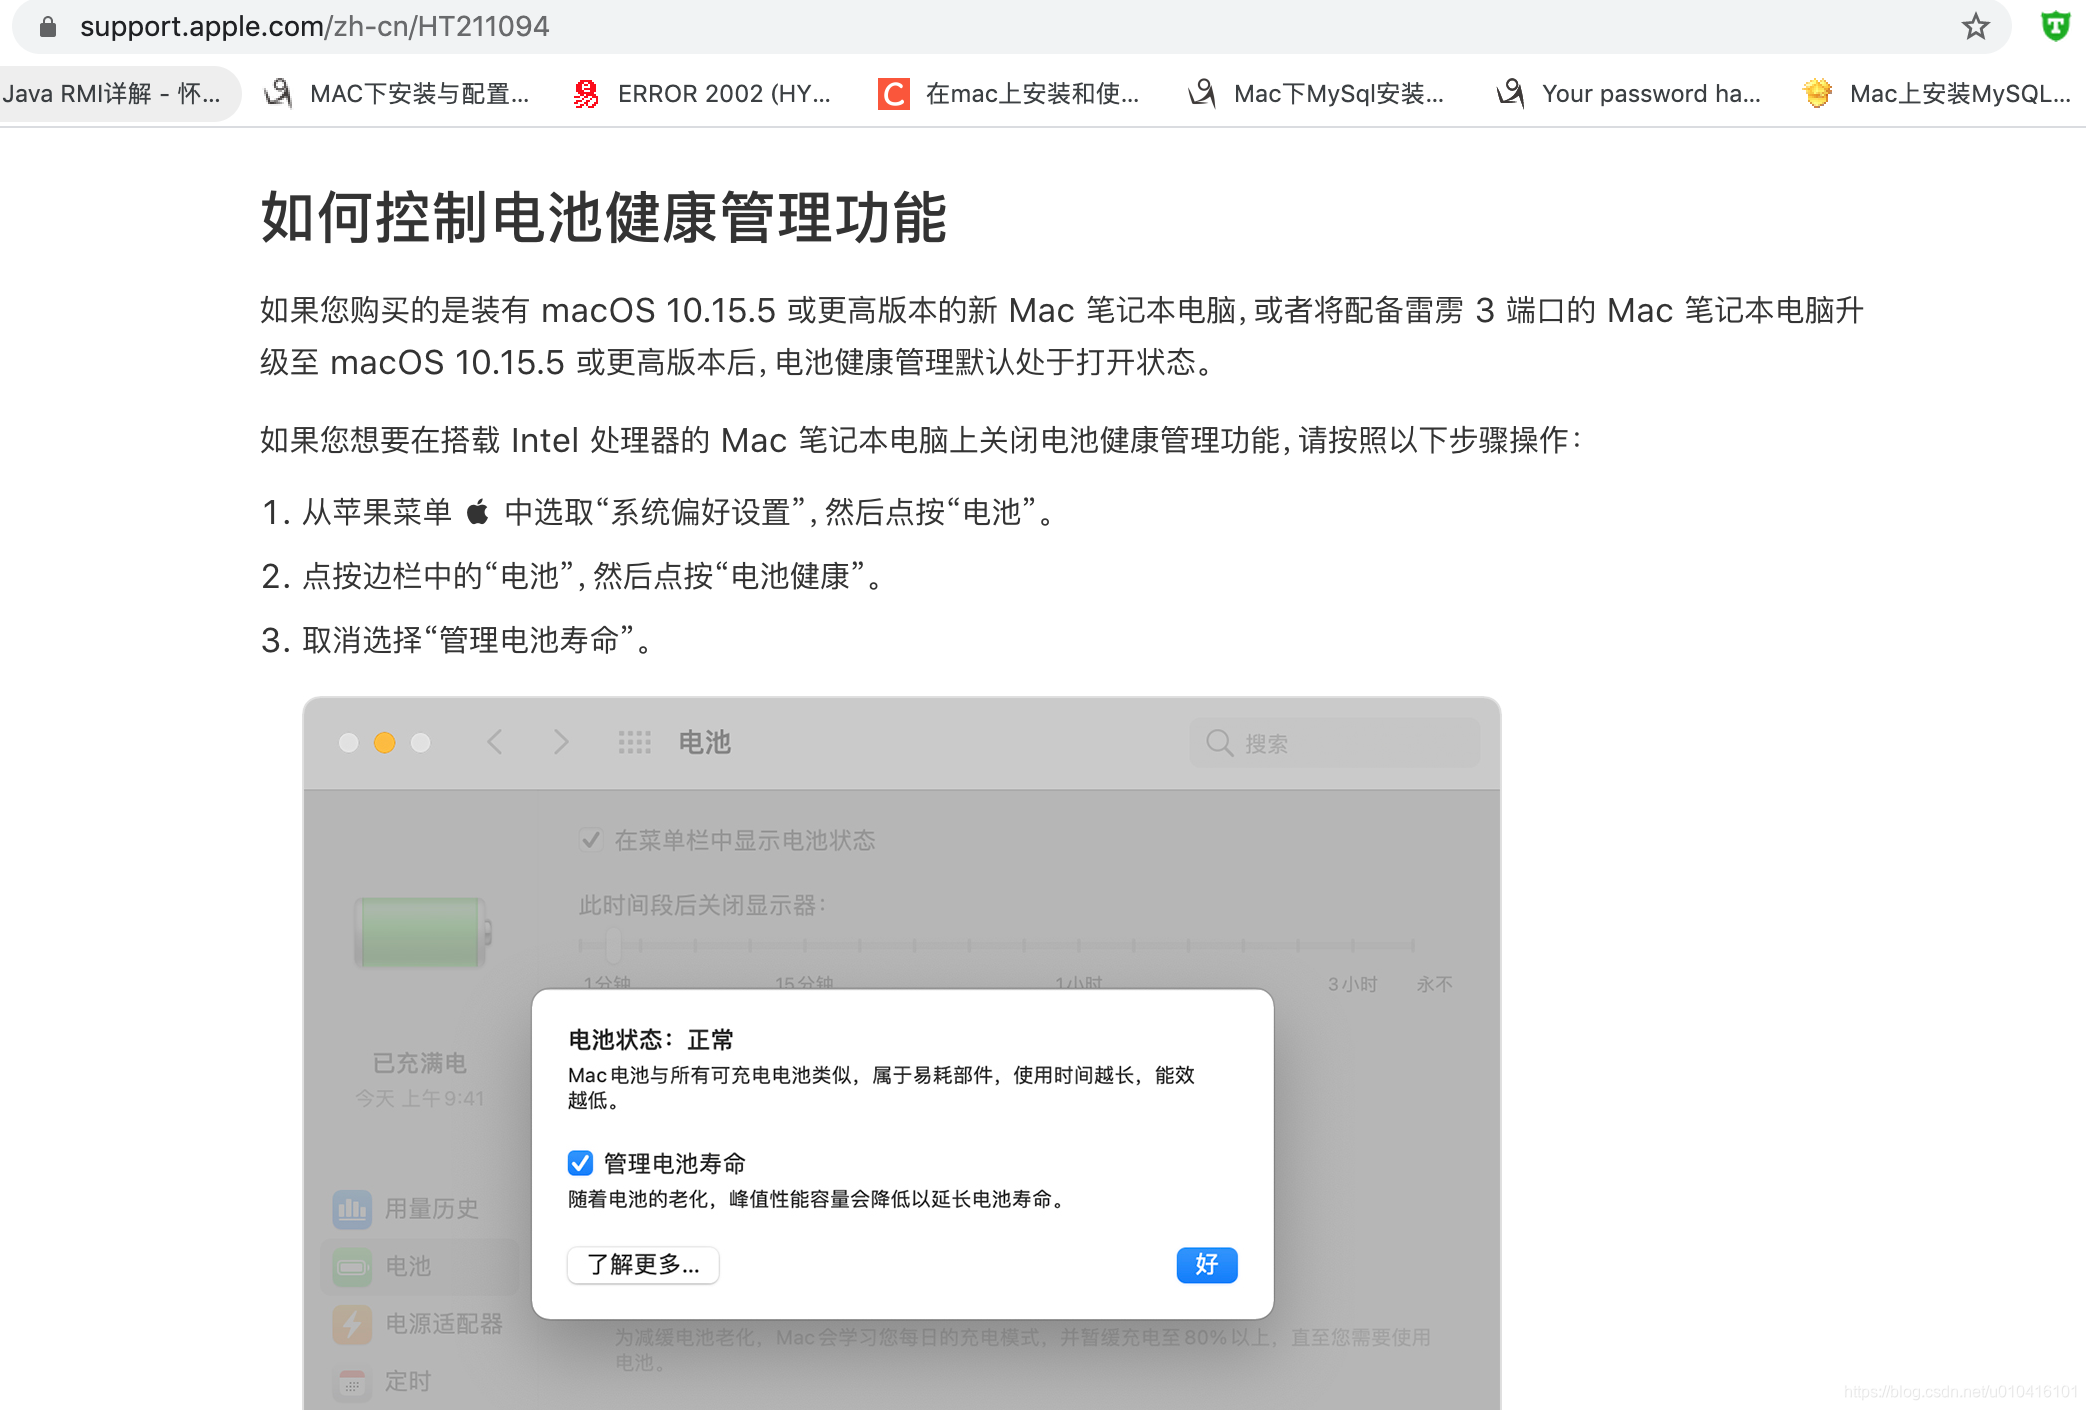Image resolution: width=2086 pixels, height=1410 pixels.
Task: Click the display sleep time slider handle
Action: click(x=613, y=945)
